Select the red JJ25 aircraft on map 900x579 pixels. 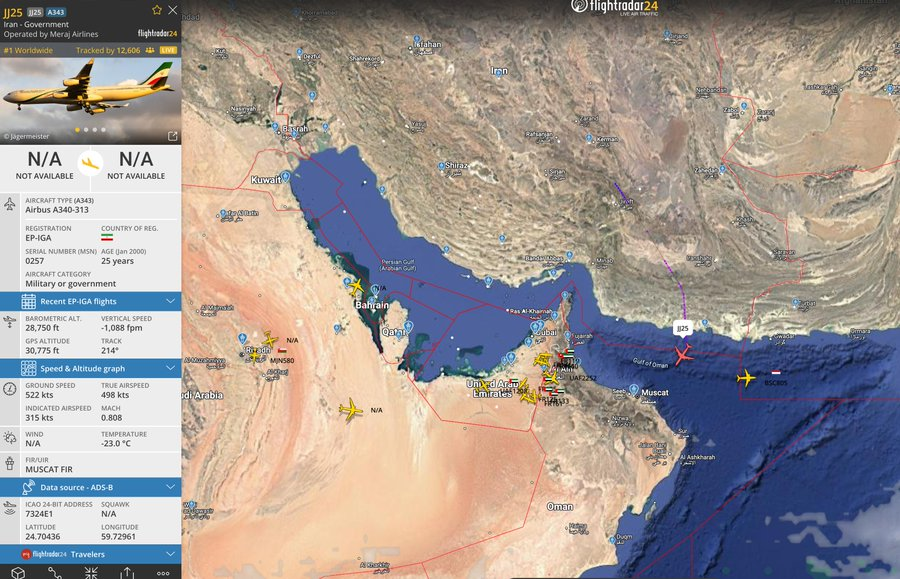[x=682, y=355]
